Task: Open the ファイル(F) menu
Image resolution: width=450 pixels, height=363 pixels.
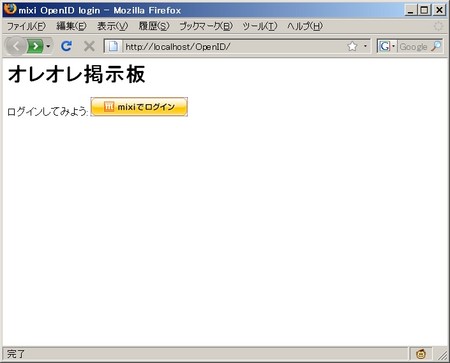Action: pos(26,26)
